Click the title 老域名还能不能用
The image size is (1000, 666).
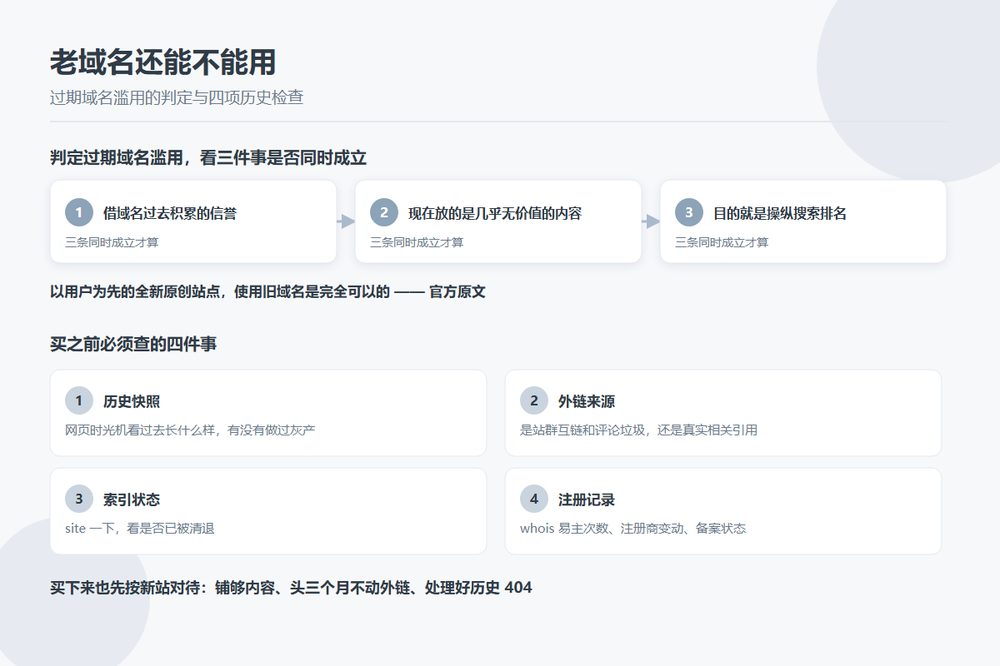tap(163, 63)
